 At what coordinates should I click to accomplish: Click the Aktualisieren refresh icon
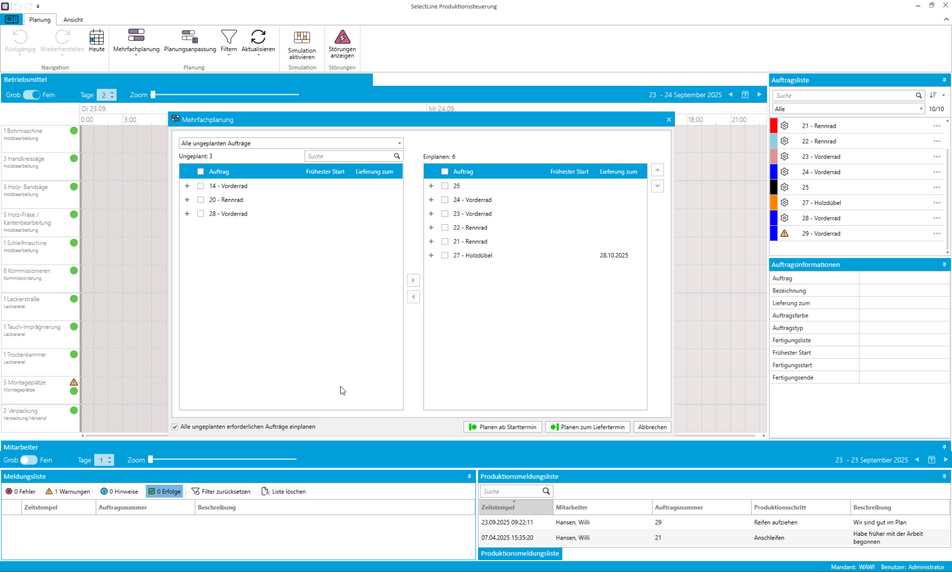click(x=258, y=38)
